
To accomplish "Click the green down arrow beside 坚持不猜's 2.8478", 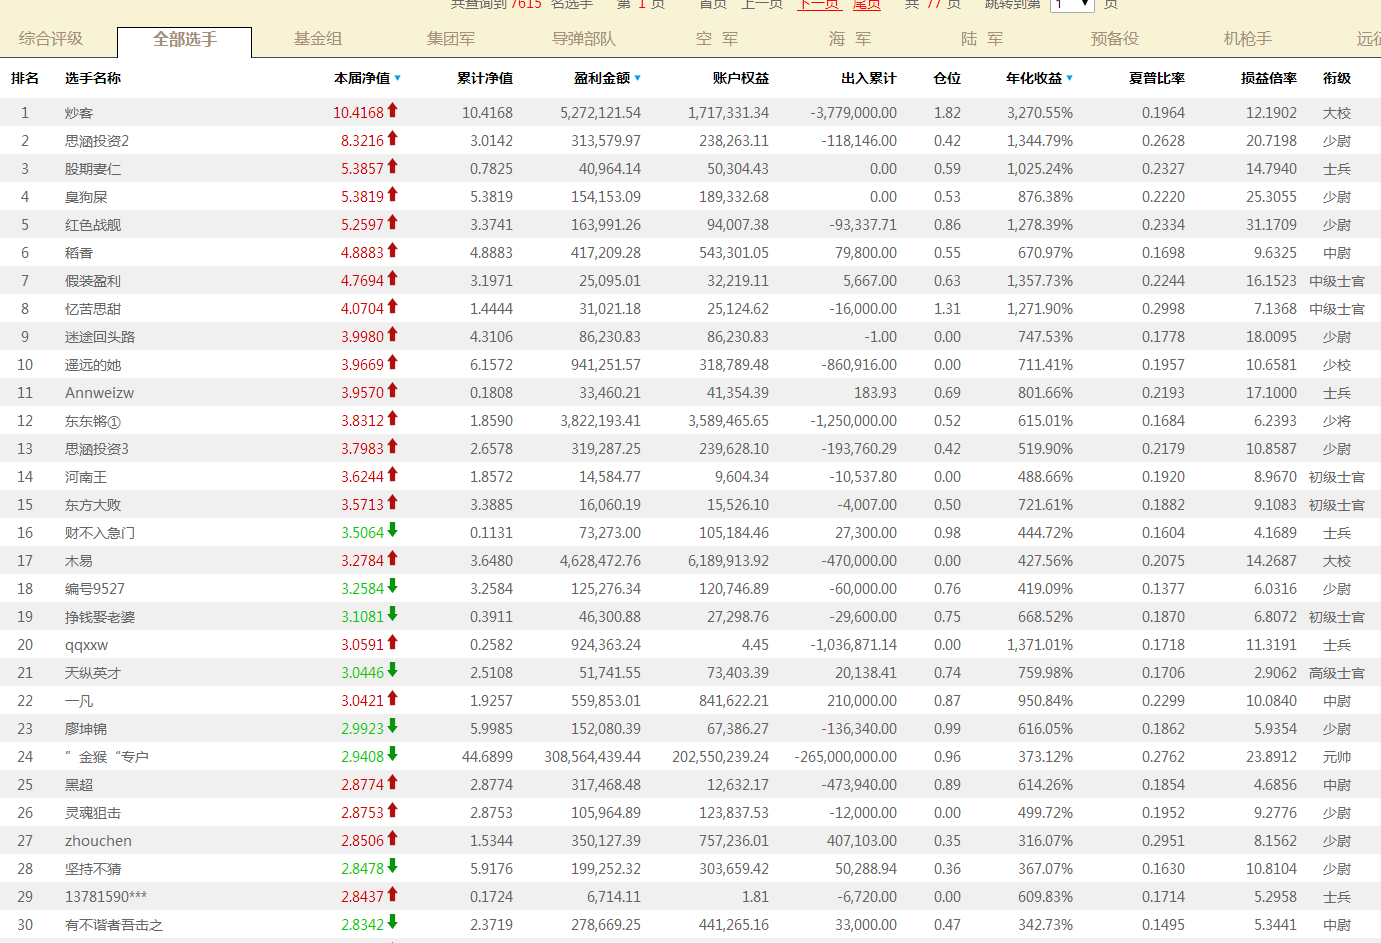I will pyautogui.click(x=393, y=867).
